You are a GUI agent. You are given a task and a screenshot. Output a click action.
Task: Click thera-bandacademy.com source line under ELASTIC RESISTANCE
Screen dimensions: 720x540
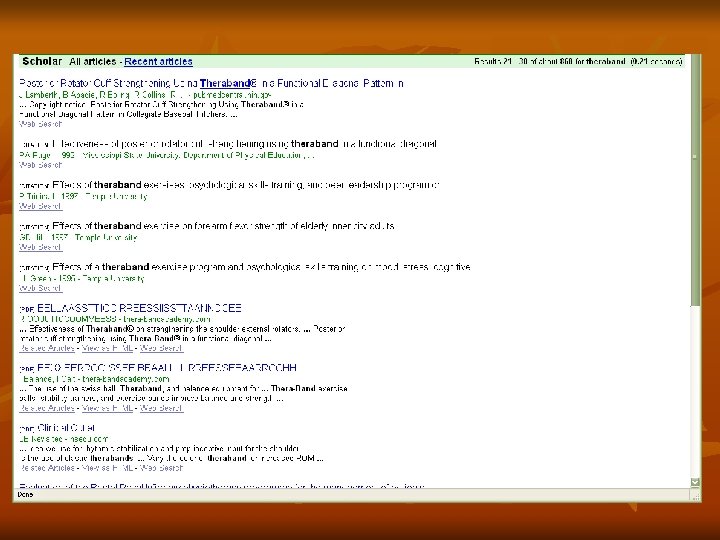pyautogui.click(x=115, y=319)
